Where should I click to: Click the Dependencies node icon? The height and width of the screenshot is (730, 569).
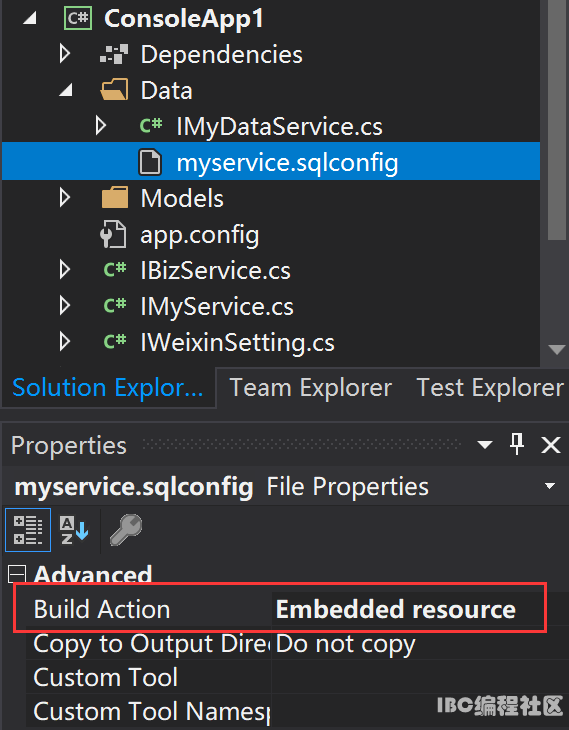114,54
